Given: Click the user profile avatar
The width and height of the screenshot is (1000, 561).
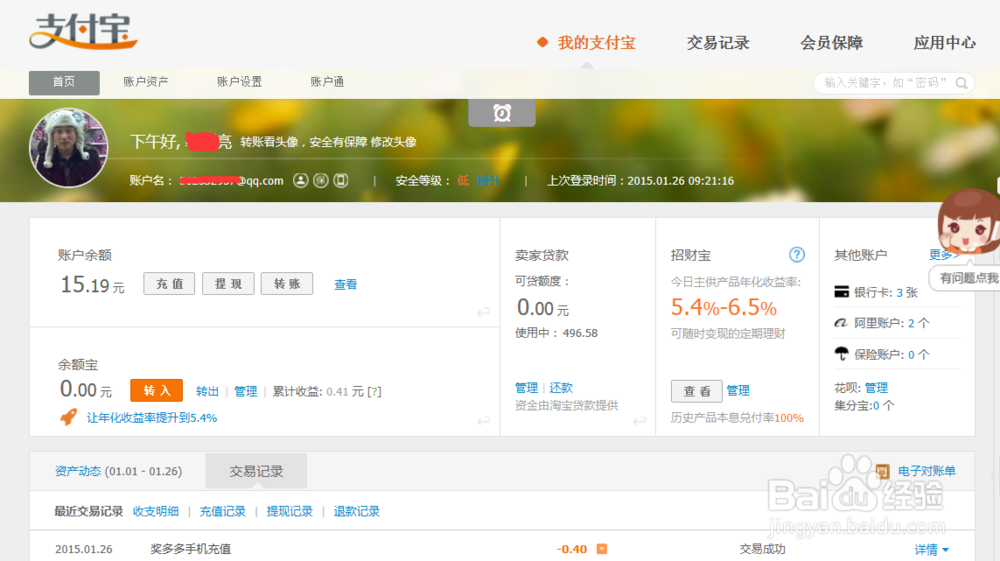Looking at the screenshot, I should [x=69, y=148].
